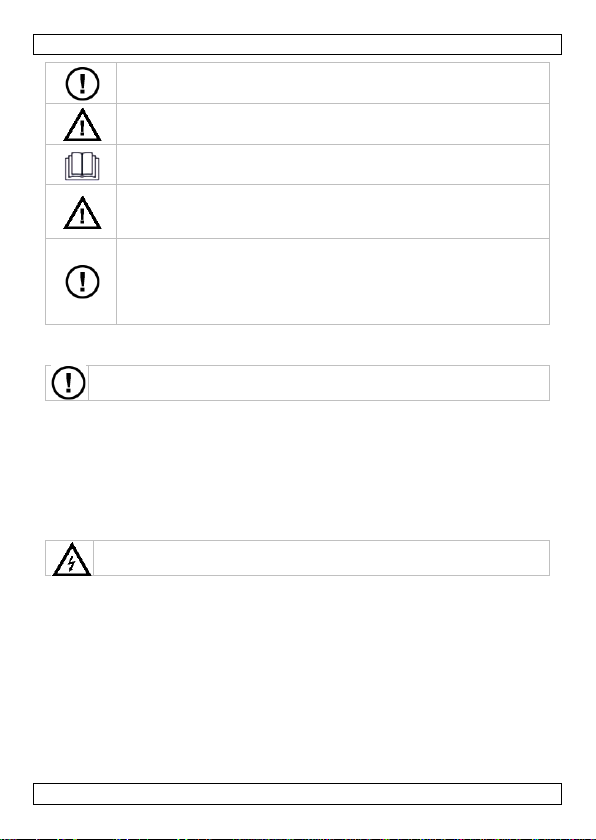
Task: Click the dashed line along the page bottom edge
Action: coord(298,838)
